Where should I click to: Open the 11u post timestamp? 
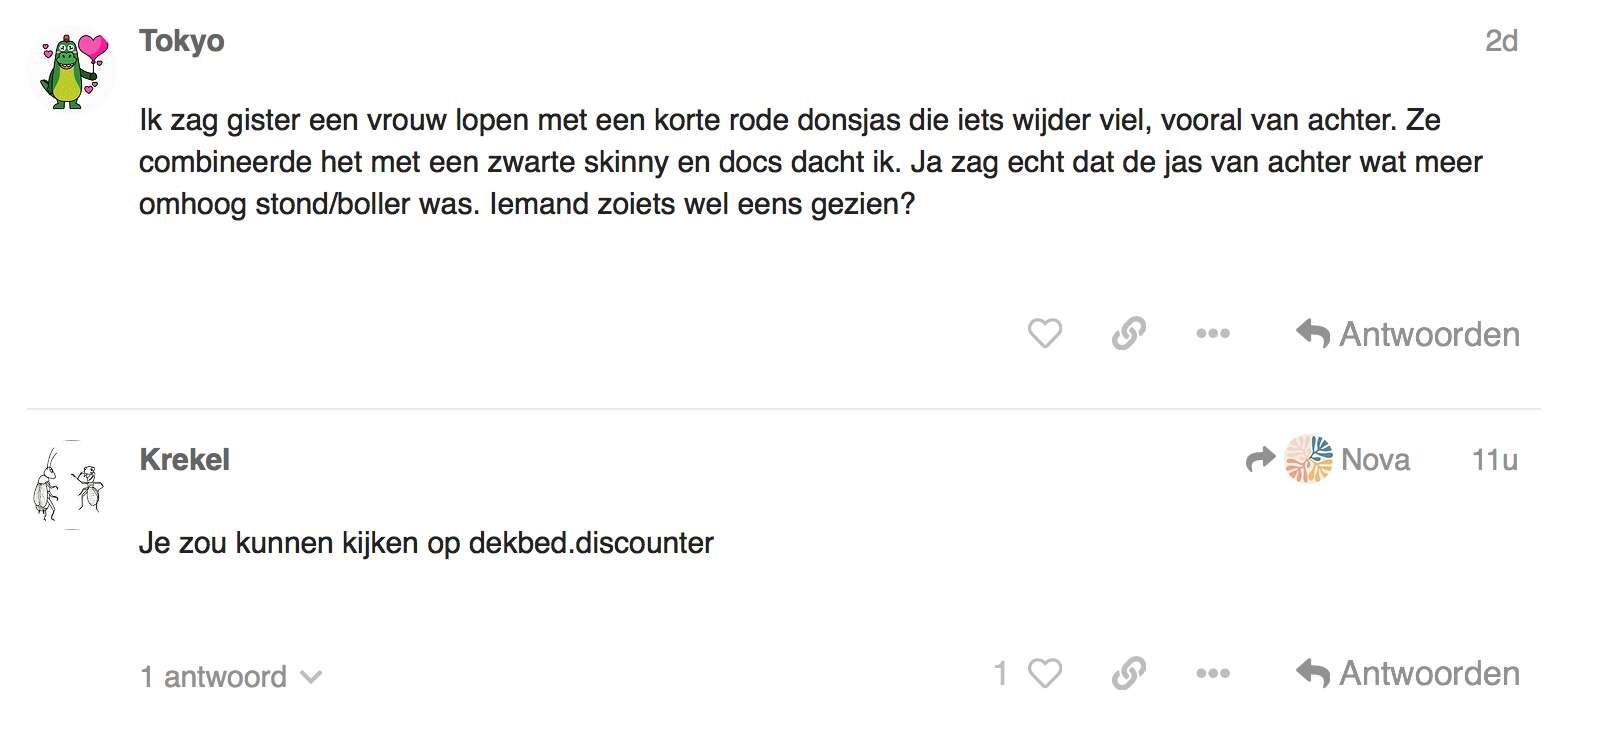coord(1494,460)
